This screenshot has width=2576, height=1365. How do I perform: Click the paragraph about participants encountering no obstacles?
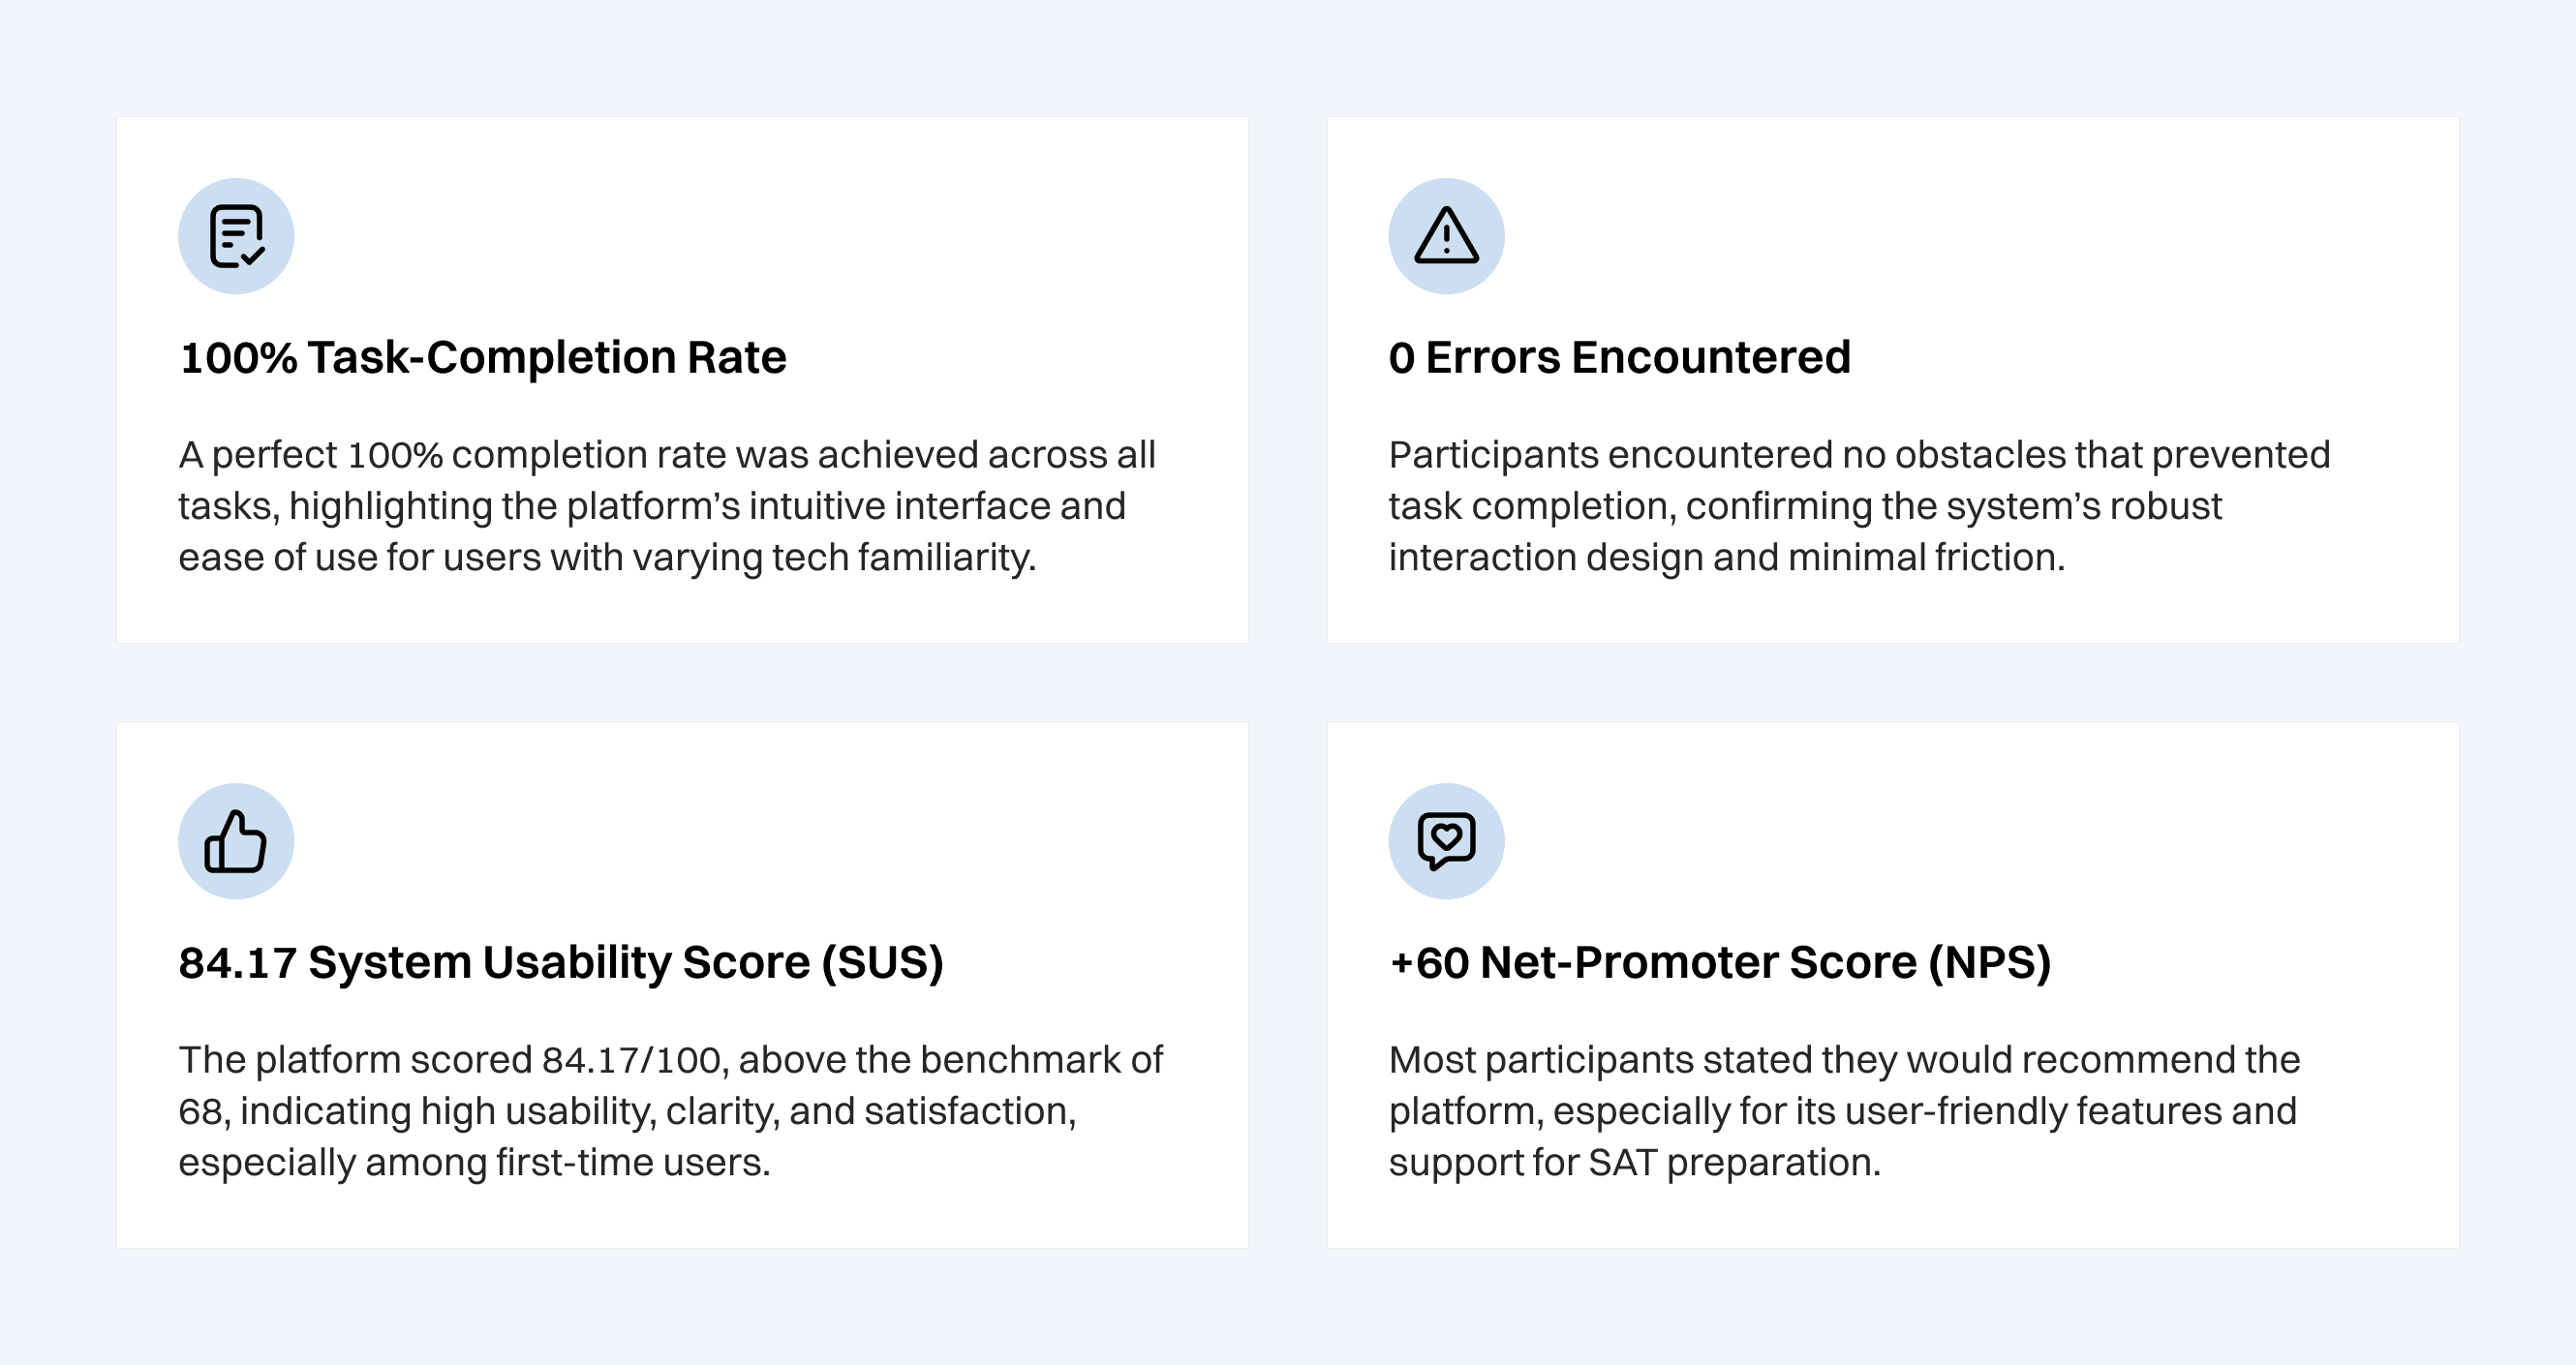(1859, 506)
